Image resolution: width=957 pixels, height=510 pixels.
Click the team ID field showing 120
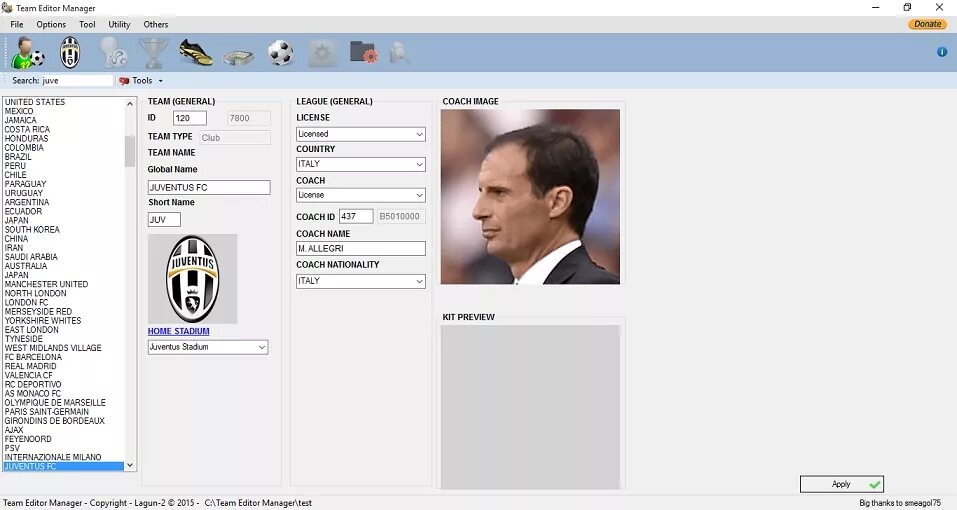(x=189, y=118)
